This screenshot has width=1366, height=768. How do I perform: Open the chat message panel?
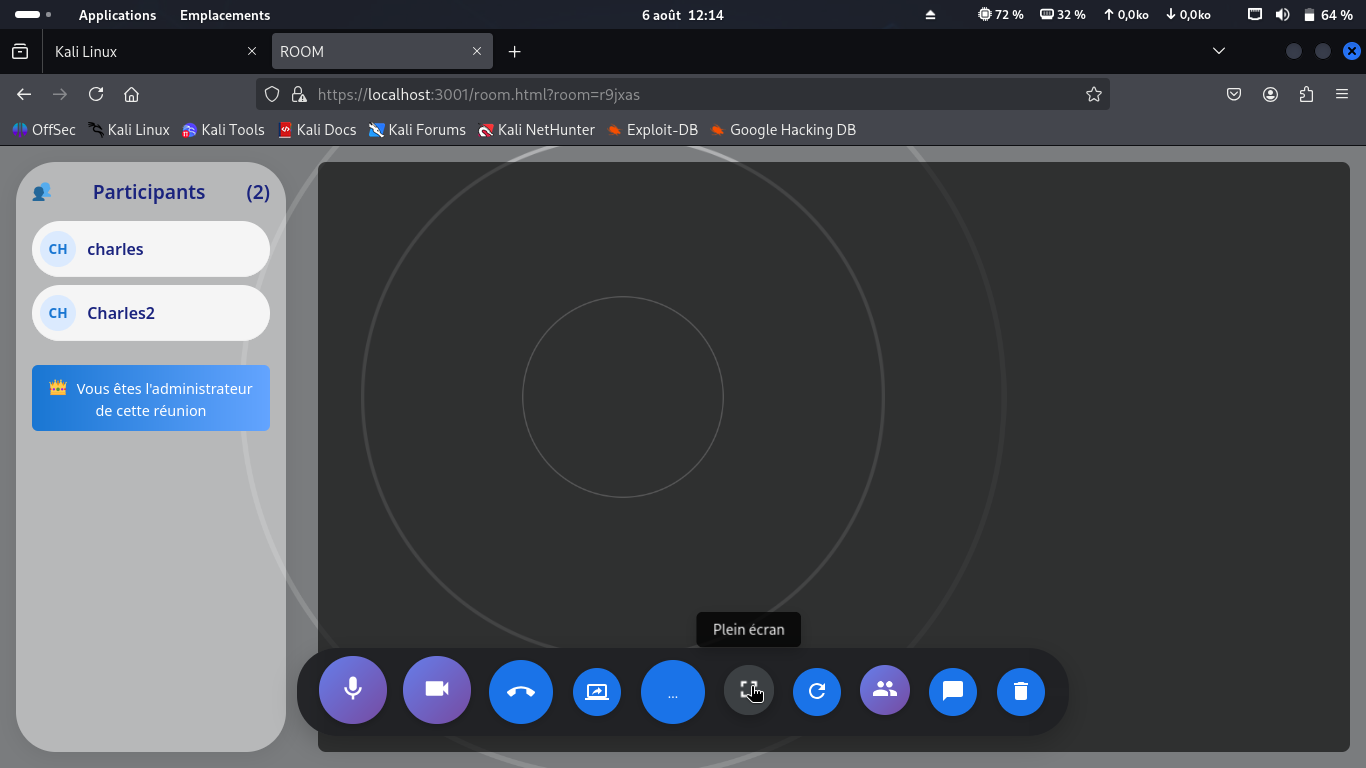[953, 691]
